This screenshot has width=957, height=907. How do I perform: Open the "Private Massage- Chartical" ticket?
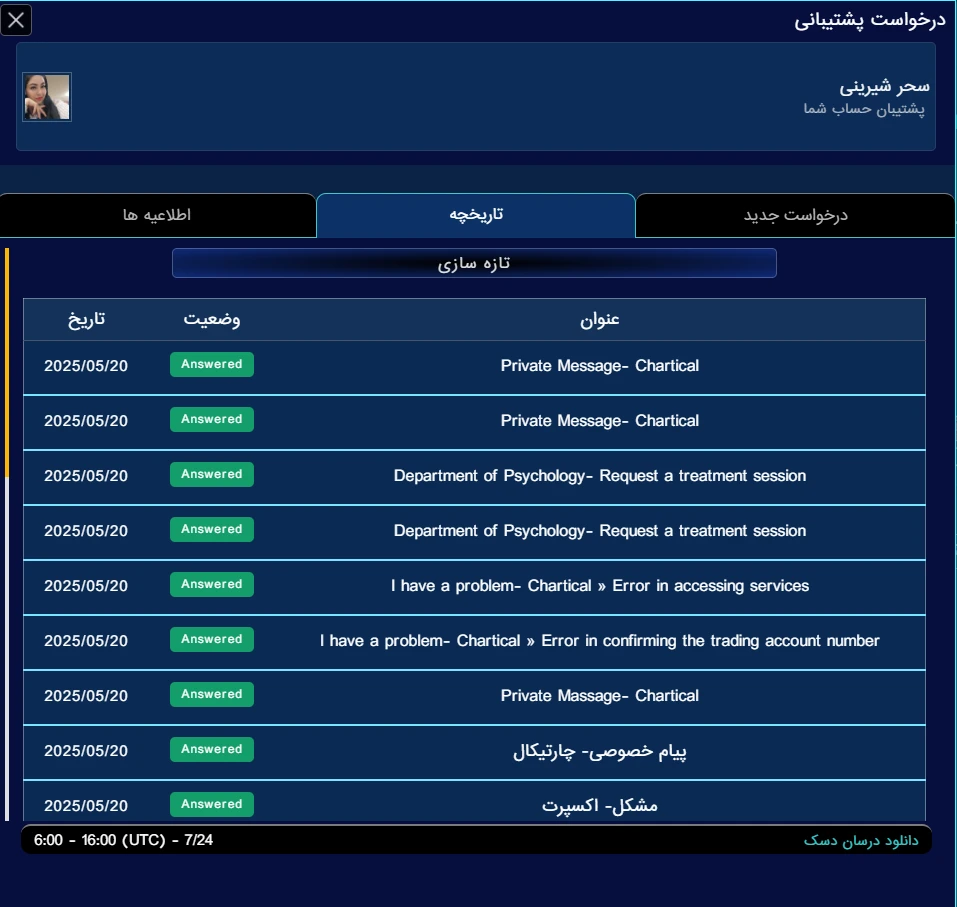[600, 696]
